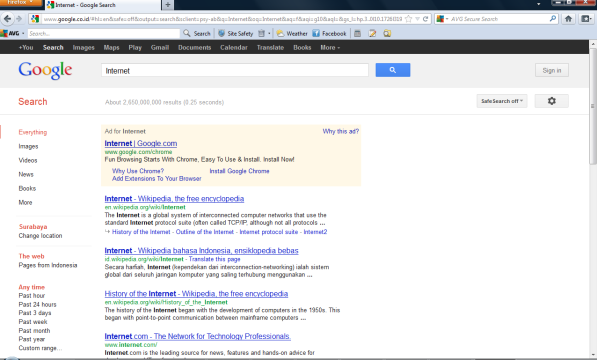
Task: Select the Videos filter in left sidebar
Action: pos(28,160)
